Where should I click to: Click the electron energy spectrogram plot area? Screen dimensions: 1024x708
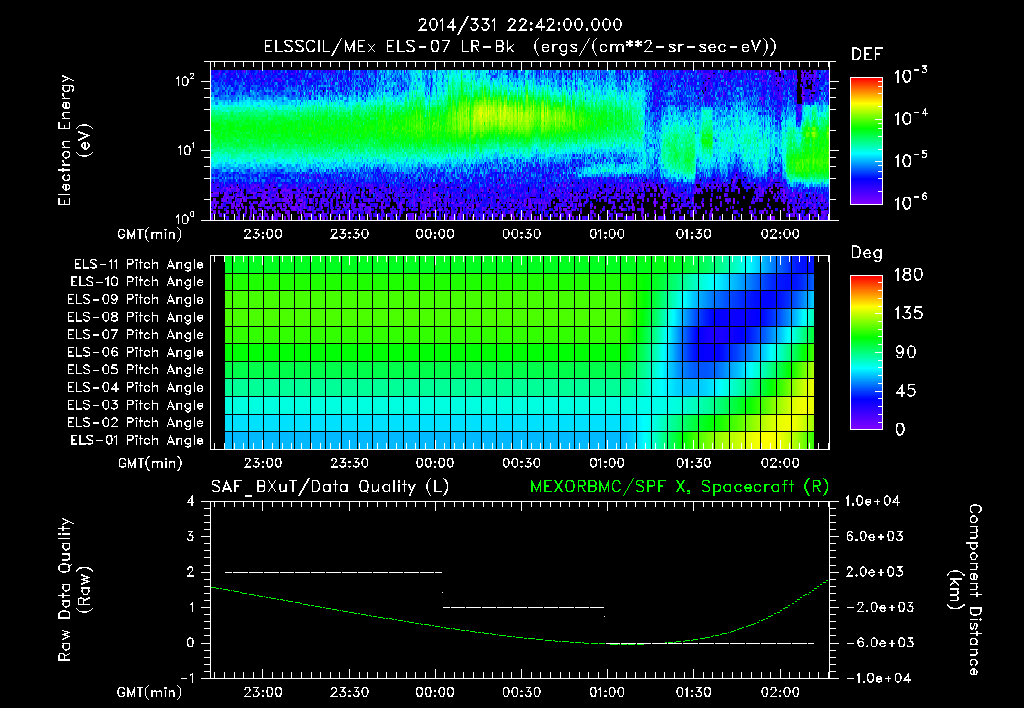(x=520, y=144)
